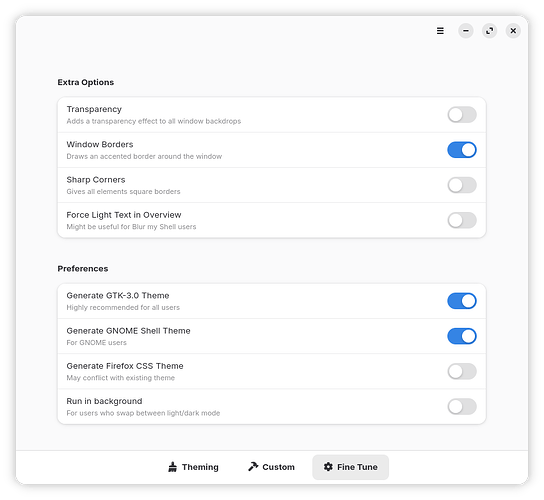The height and width of the screenshot is (500, 544).
Task: Toggle Run in background on
Action: [462, 407]
